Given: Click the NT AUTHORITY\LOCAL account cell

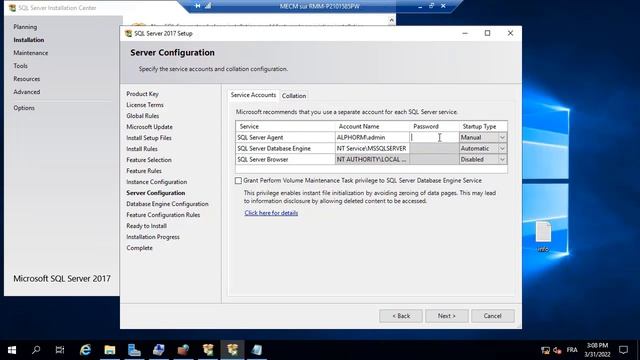Looking at the screenshot, I should tap(372, 160).
